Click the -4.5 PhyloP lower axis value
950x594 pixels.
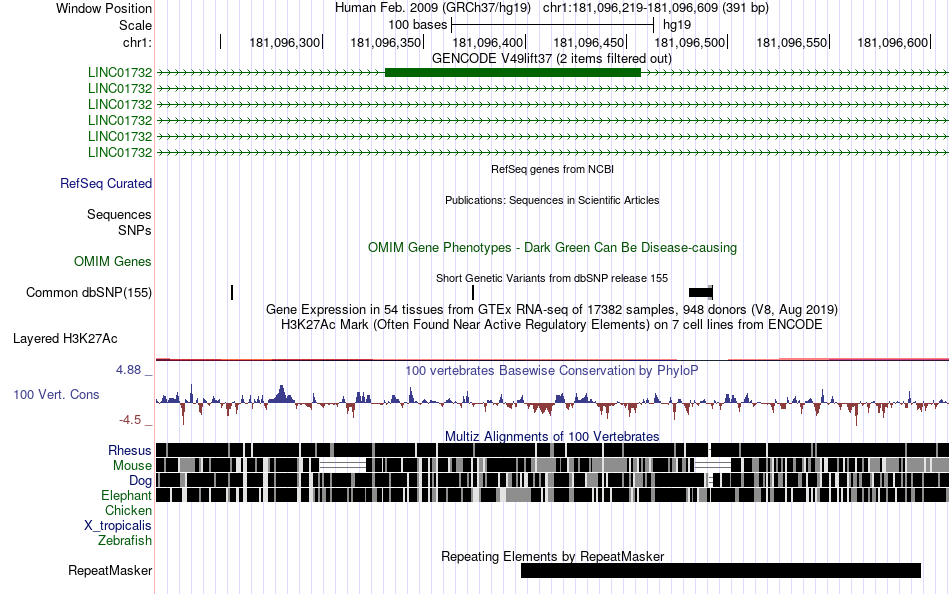tap(130, 420)
